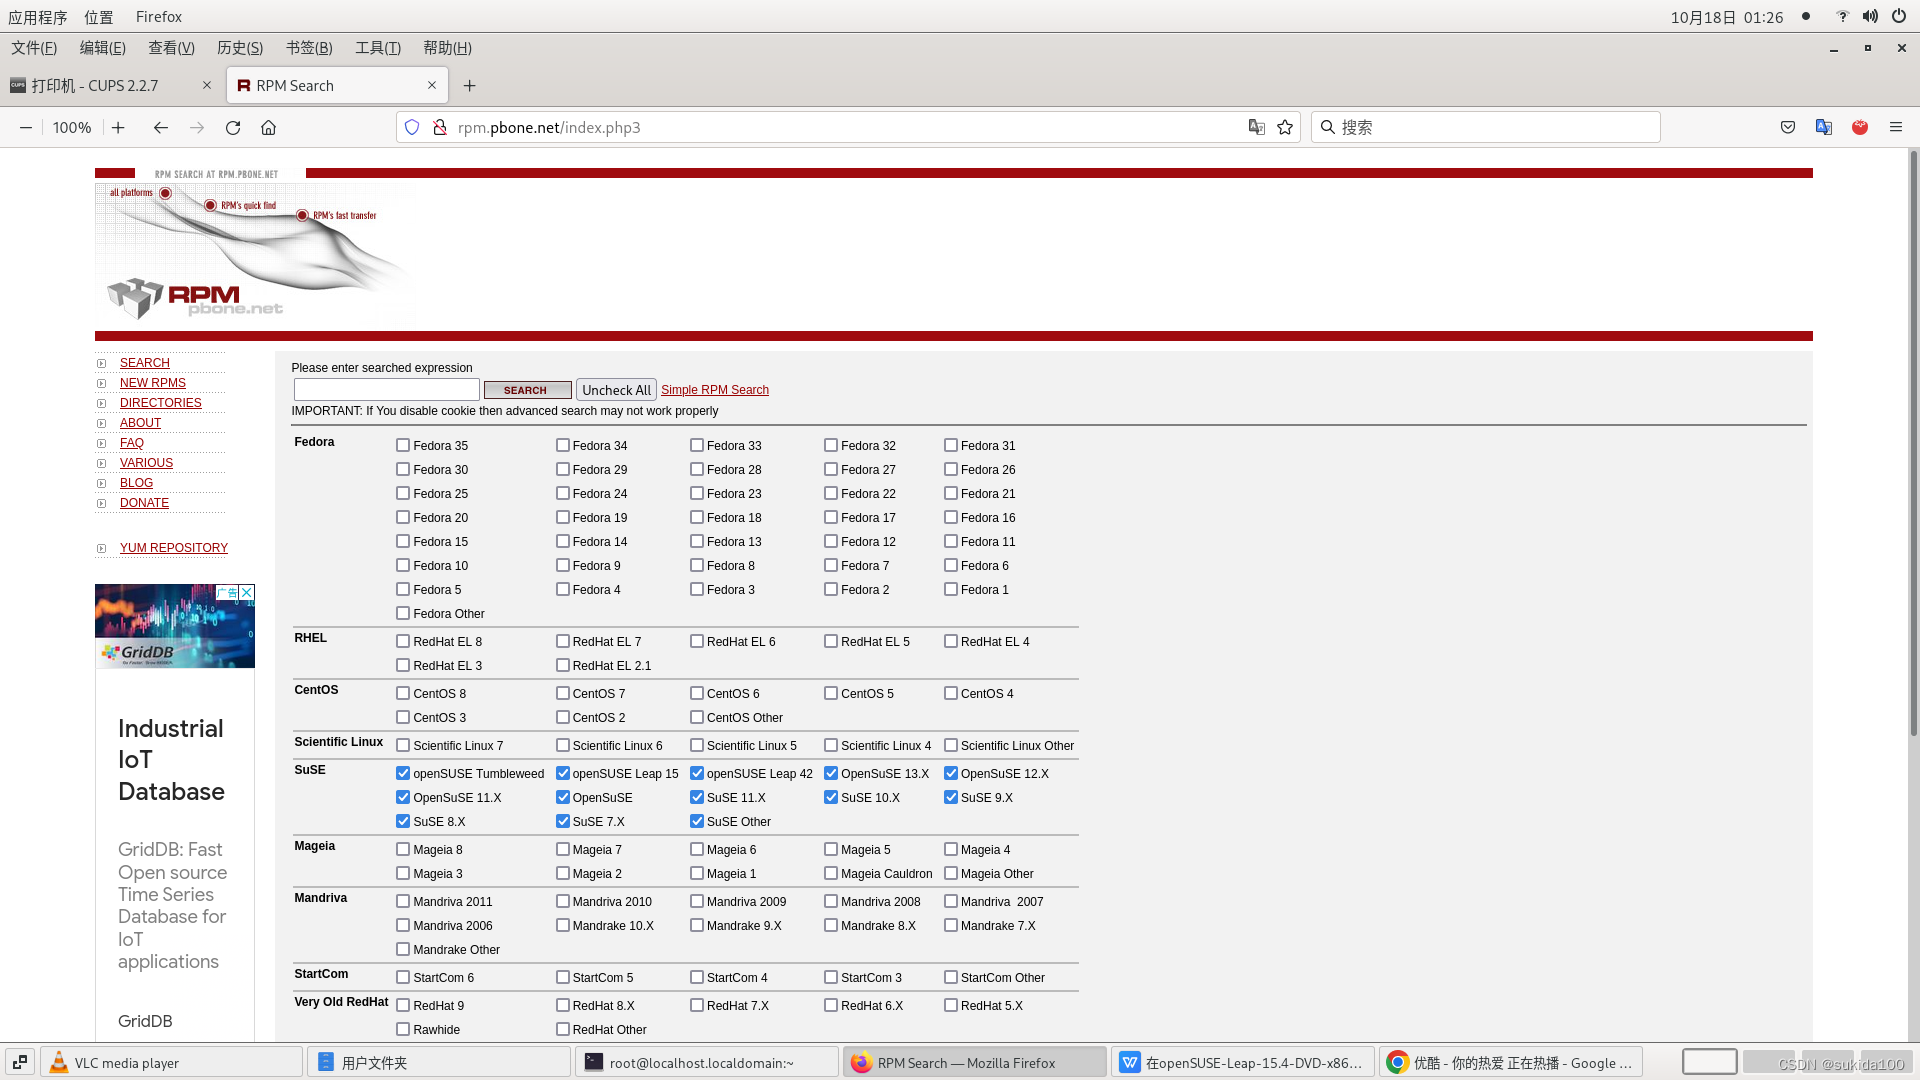This screenshot has height=1080, width=1920.
Task: Bookmark this page using the star icon
Action: (1284, 127)
